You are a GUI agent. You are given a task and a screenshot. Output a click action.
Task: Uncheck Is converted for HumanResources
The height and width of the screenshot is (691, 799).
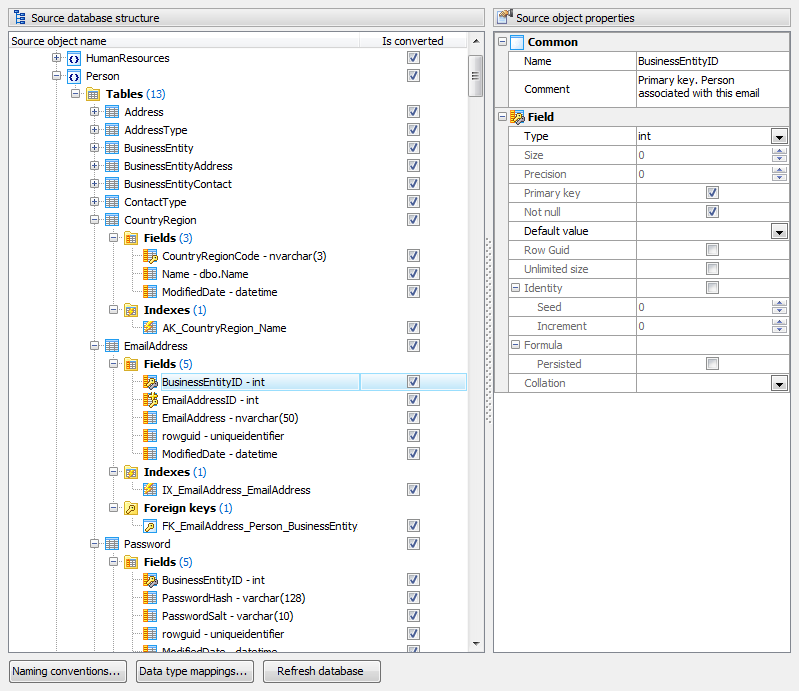tap(413, 58)
